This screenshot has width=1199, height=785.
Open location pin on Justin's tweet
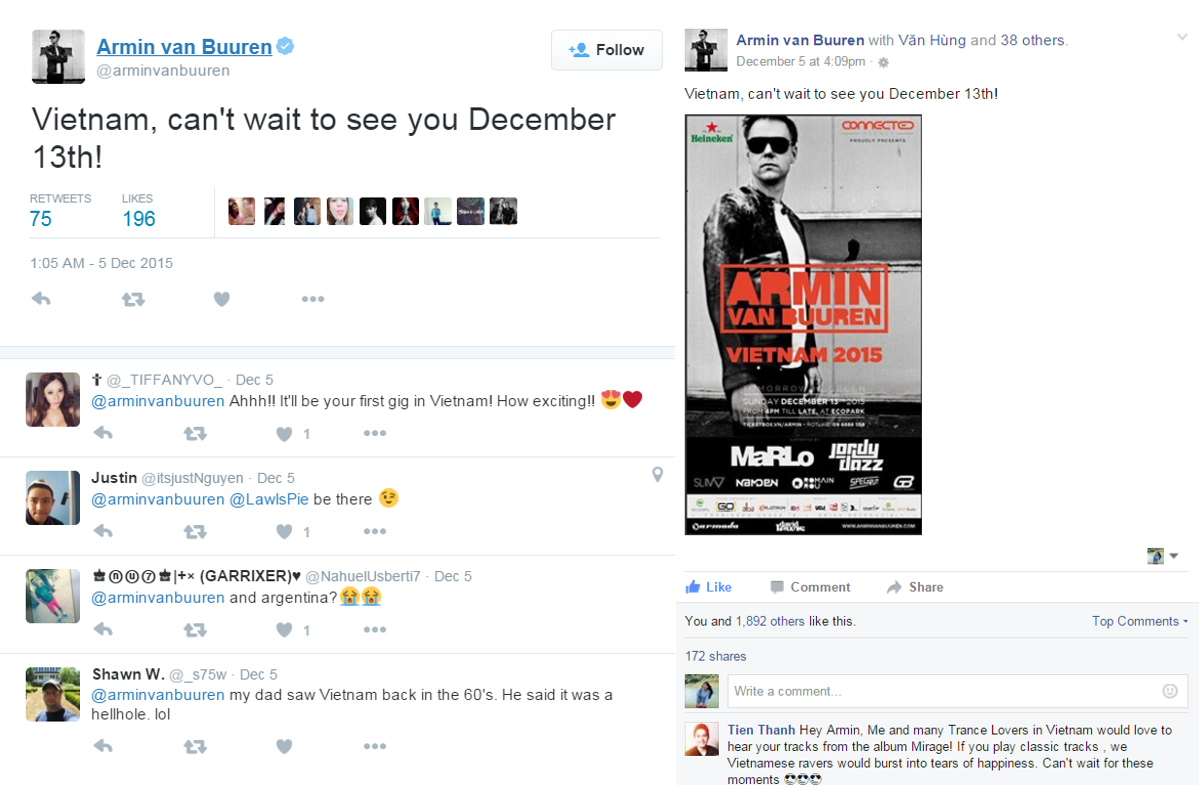pyautogui.click(x=657, y=475)
